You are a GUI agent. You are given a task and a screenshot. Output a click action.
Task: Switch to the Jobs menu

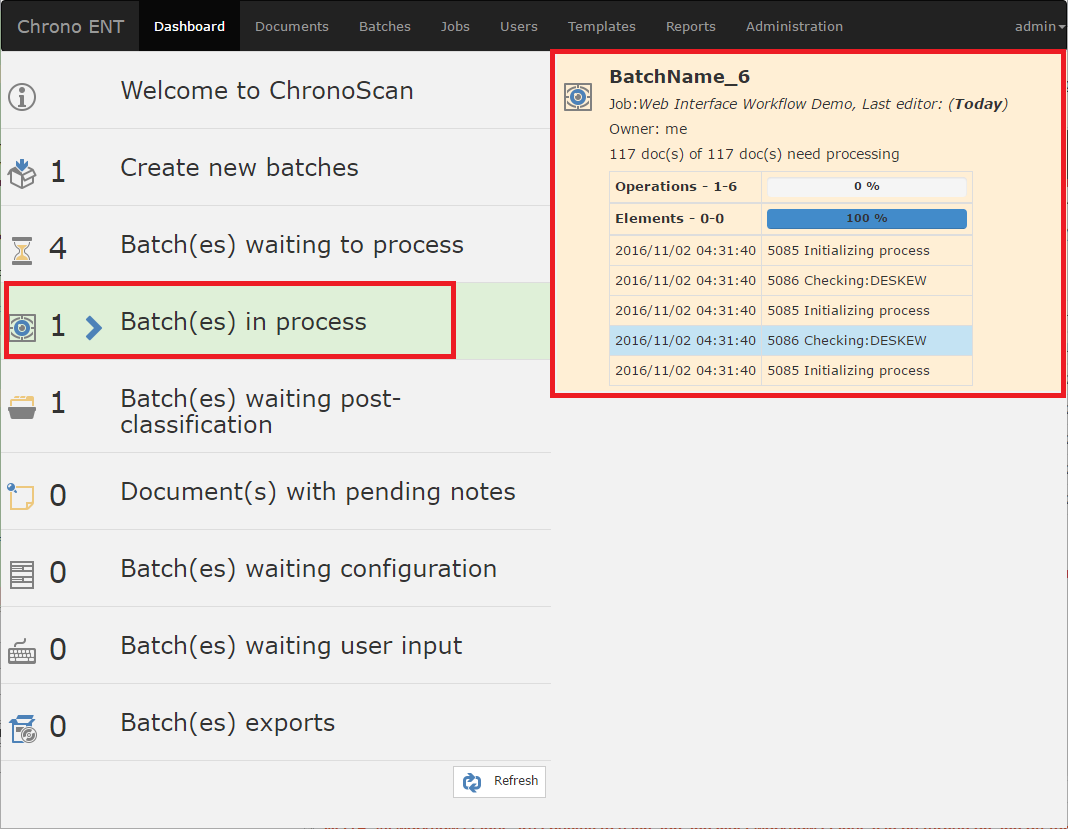[455, 27]
